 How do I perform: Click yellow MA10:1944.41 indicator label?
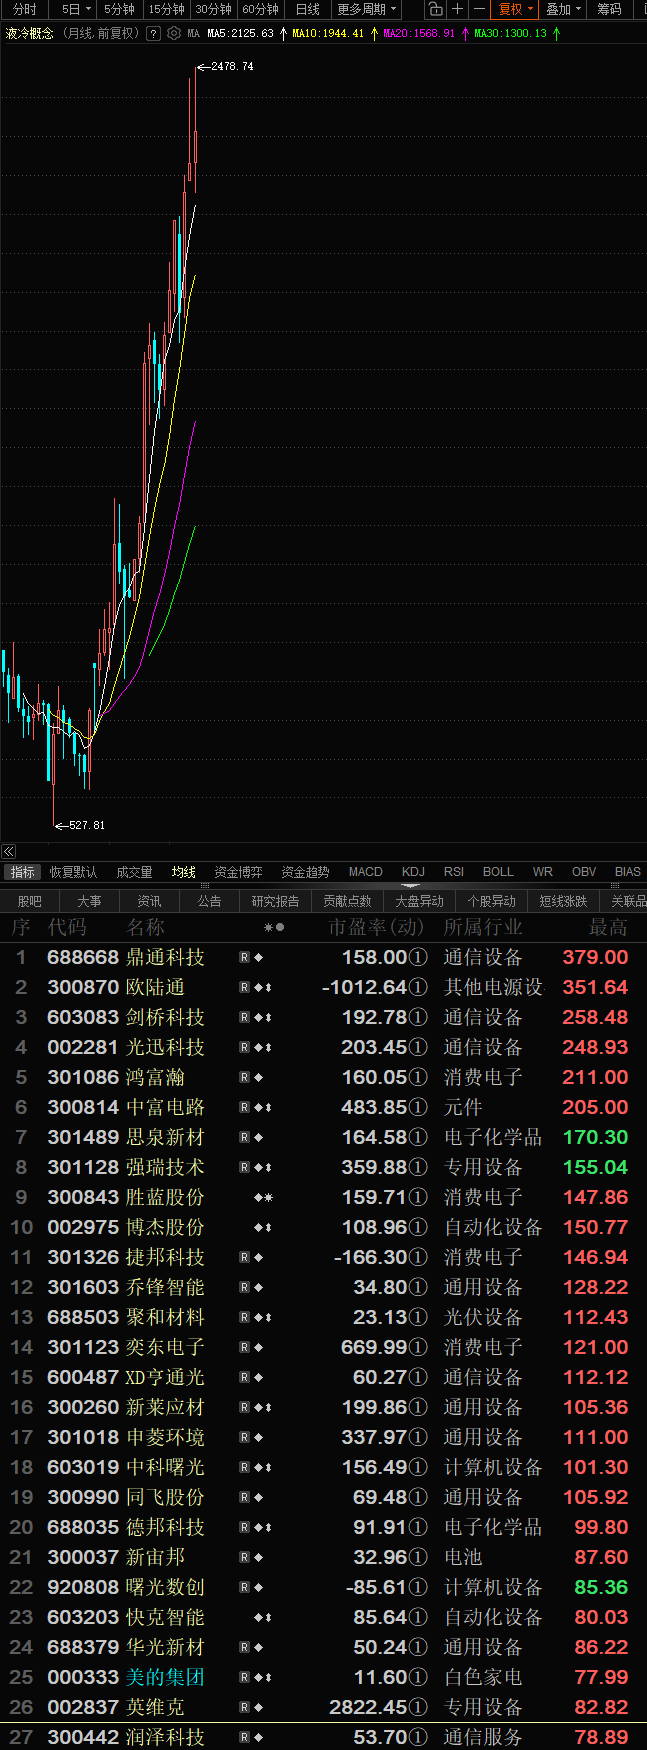pos(328,33)
